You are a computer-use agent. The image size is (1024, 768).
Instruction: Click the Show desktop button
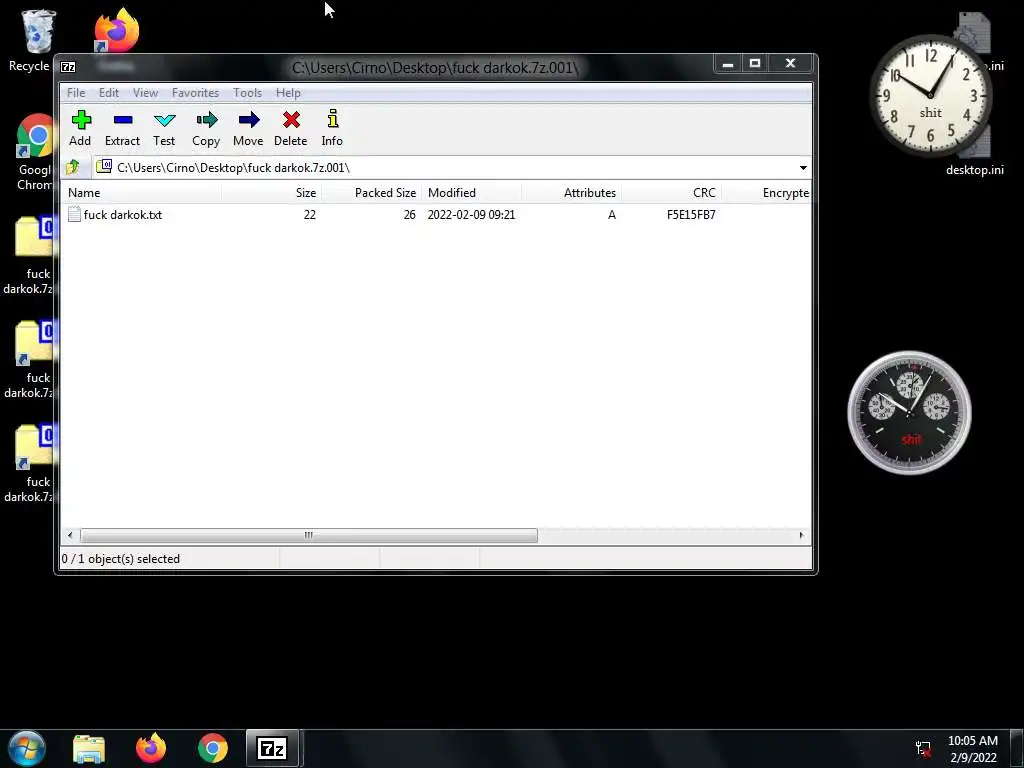click(x=1016, y=748)
